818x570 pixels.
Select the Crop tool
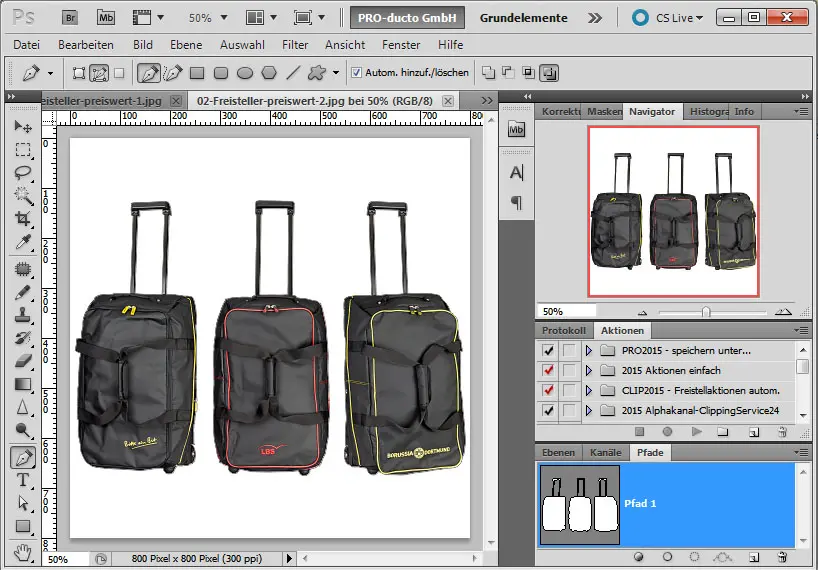click(22, 219)
